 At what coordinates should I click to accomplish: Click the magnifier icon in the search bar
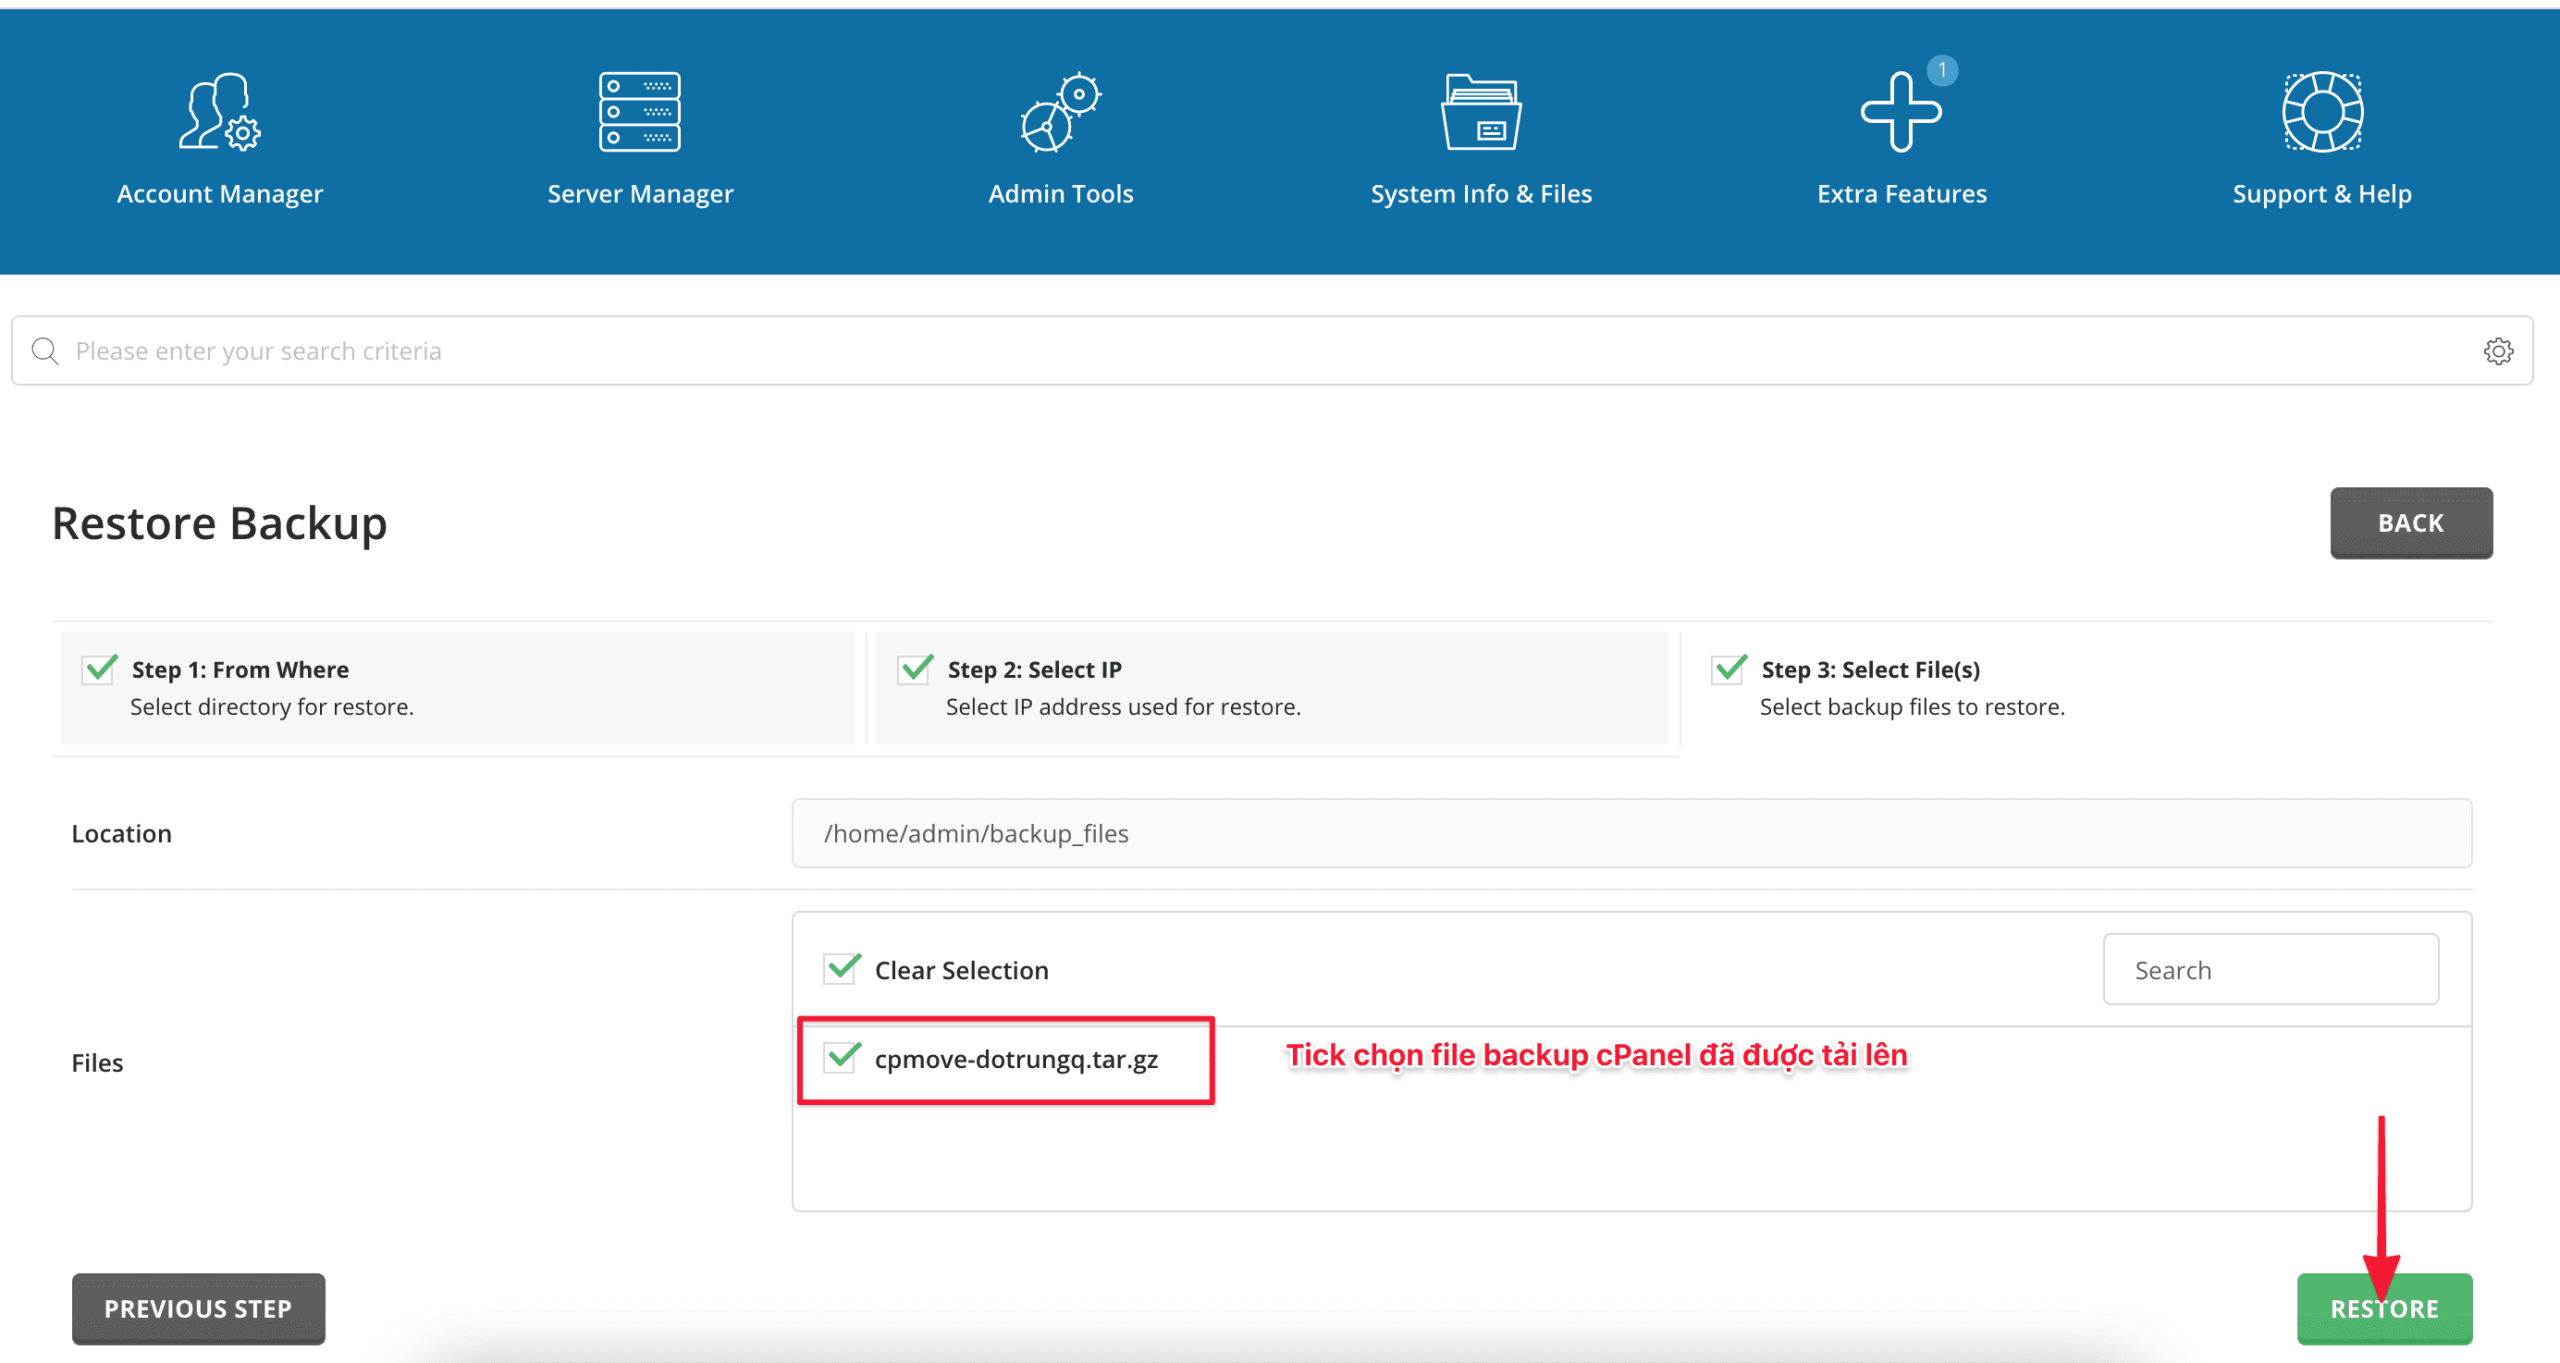click(45, 351)
